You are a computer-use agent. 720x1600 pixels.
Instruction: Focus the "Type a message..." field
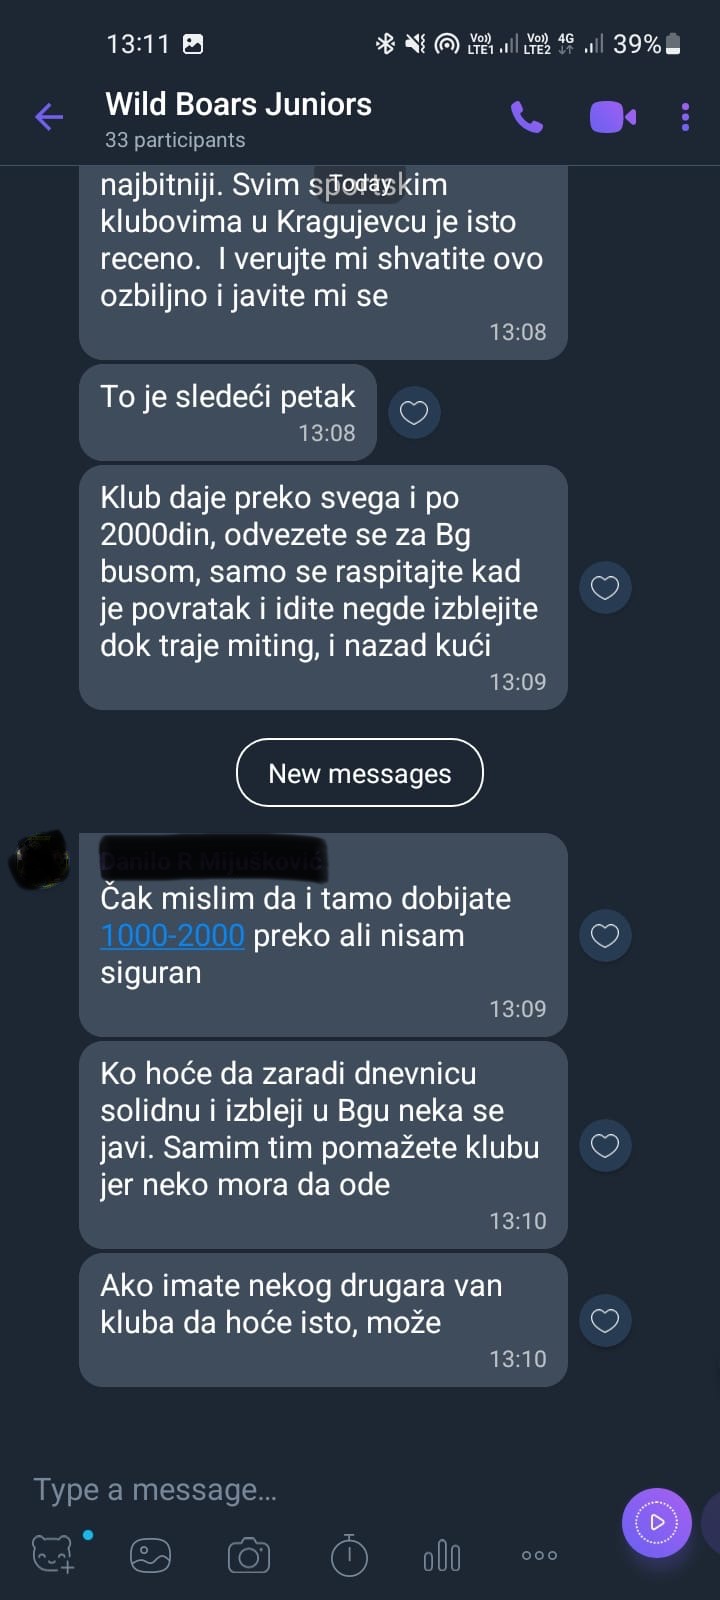click(x=300, y=1489)
